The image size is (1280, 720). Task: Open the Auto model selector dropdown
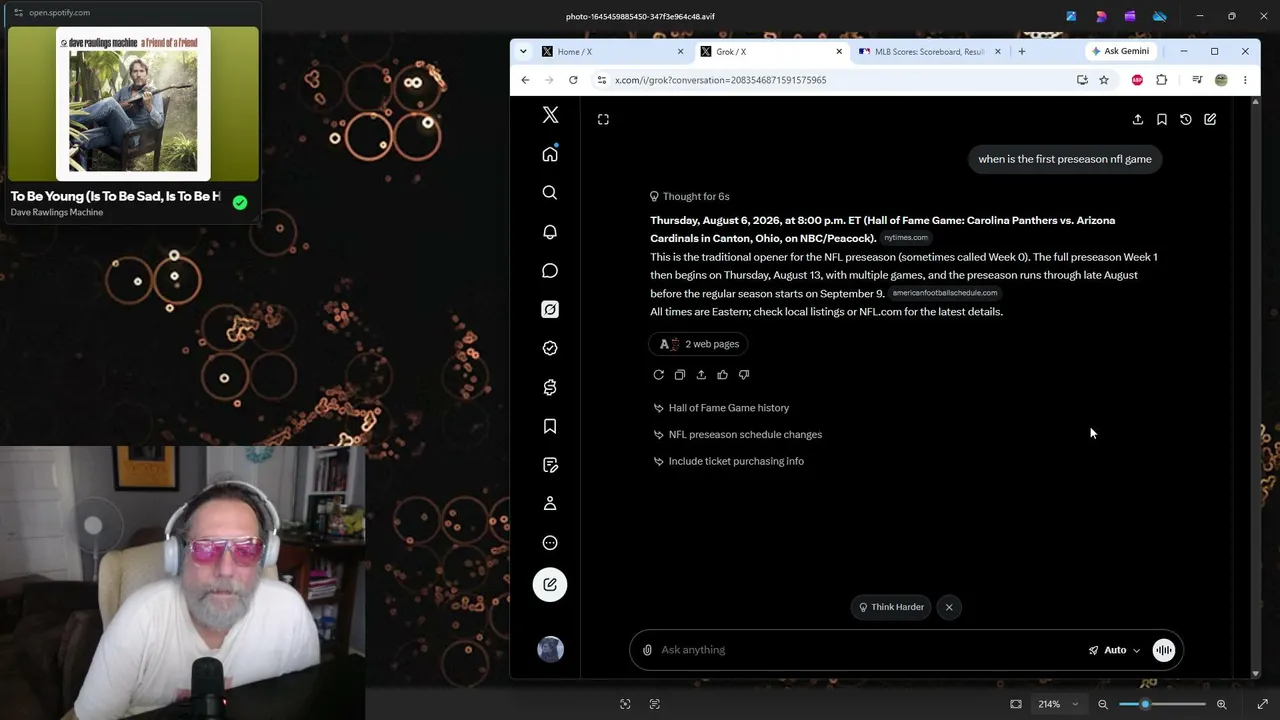(1114, 650)
